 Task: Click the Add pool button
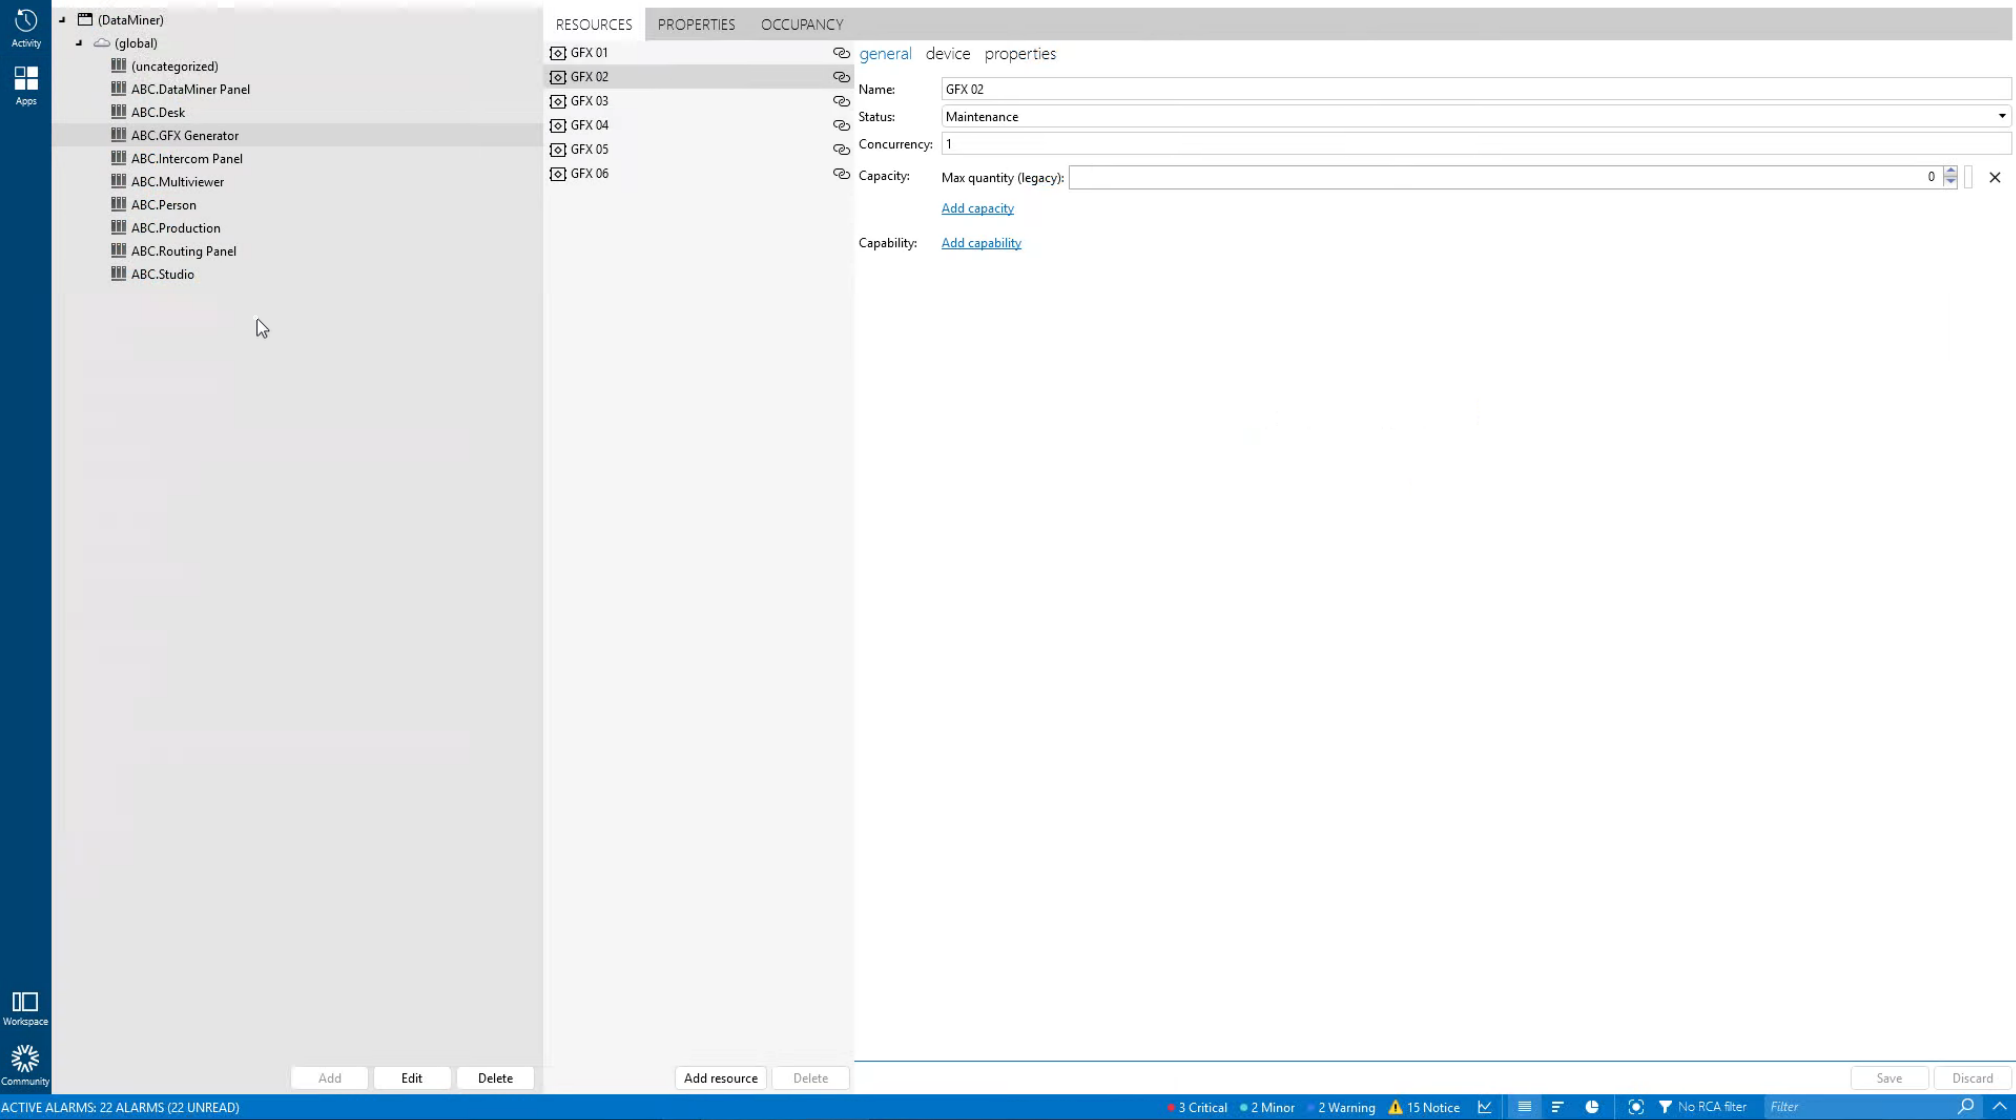(x=329, y=1078)
